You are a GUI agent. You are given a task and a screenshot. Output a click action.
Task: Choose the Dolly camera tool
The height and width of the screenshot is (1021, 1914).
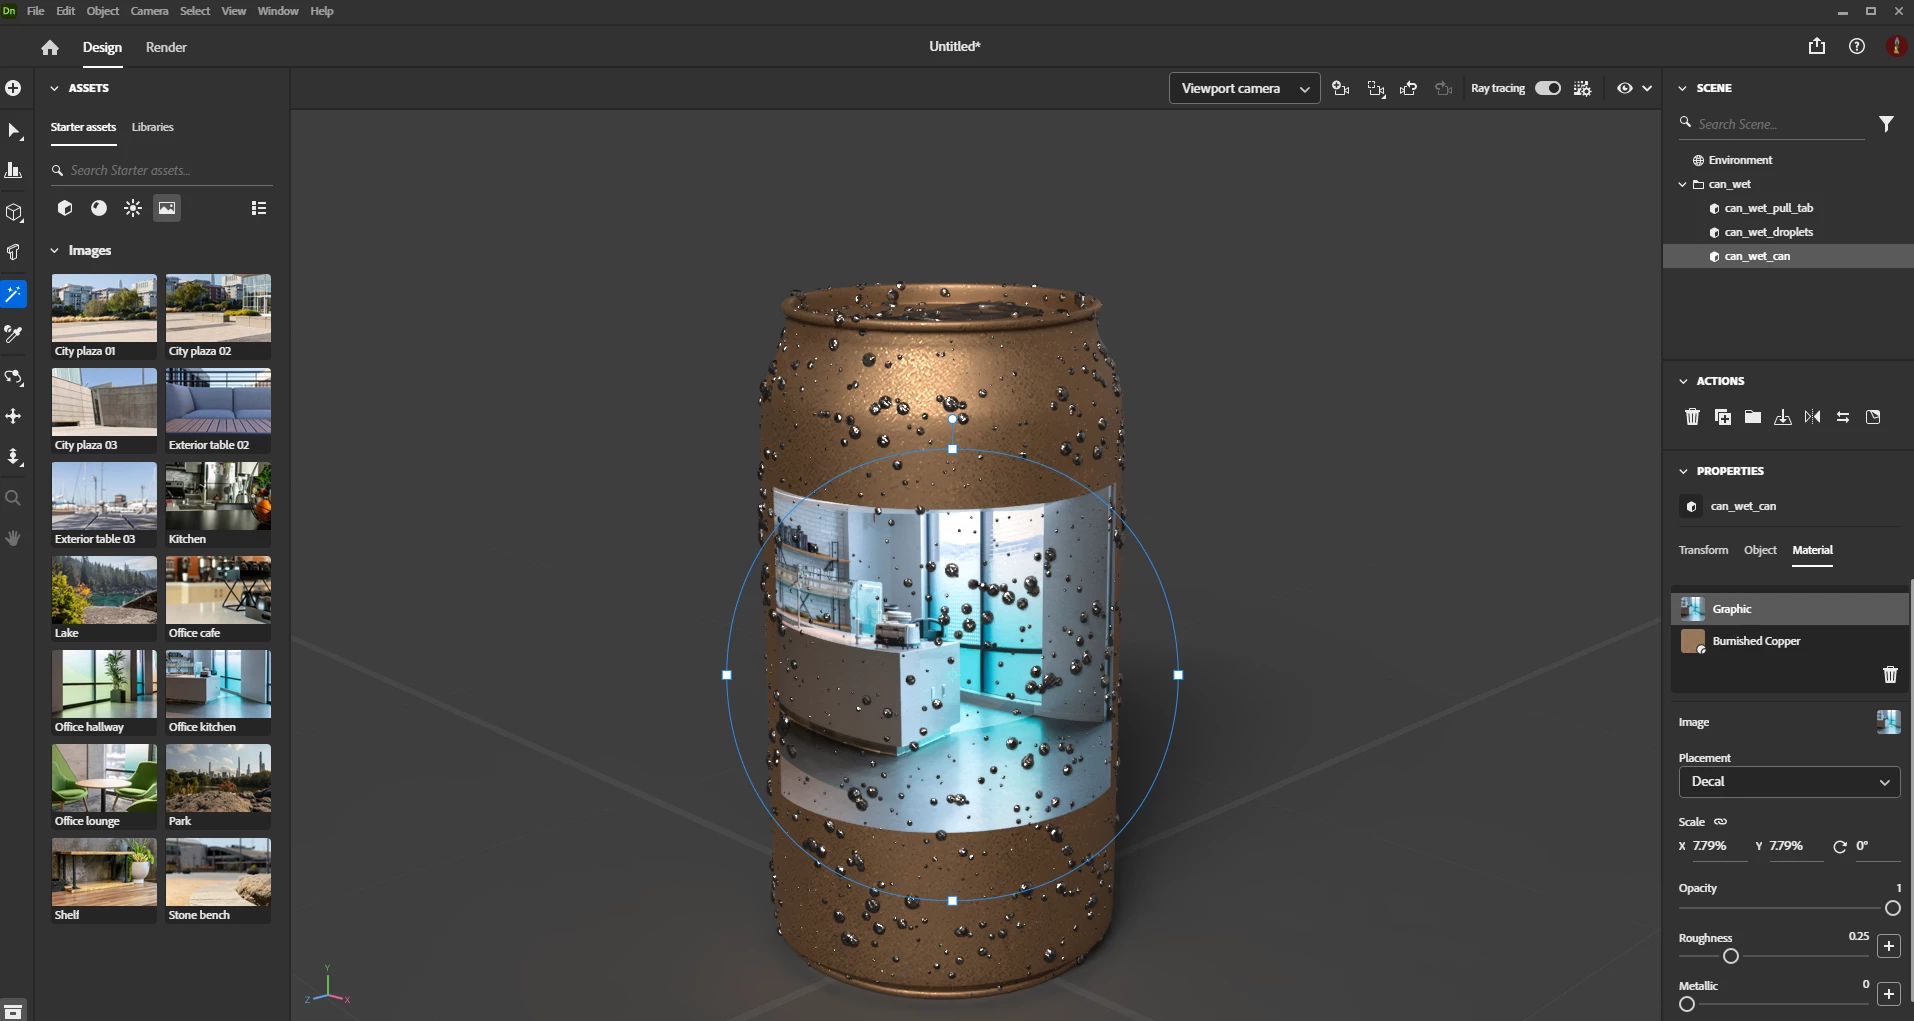[13, 457]
